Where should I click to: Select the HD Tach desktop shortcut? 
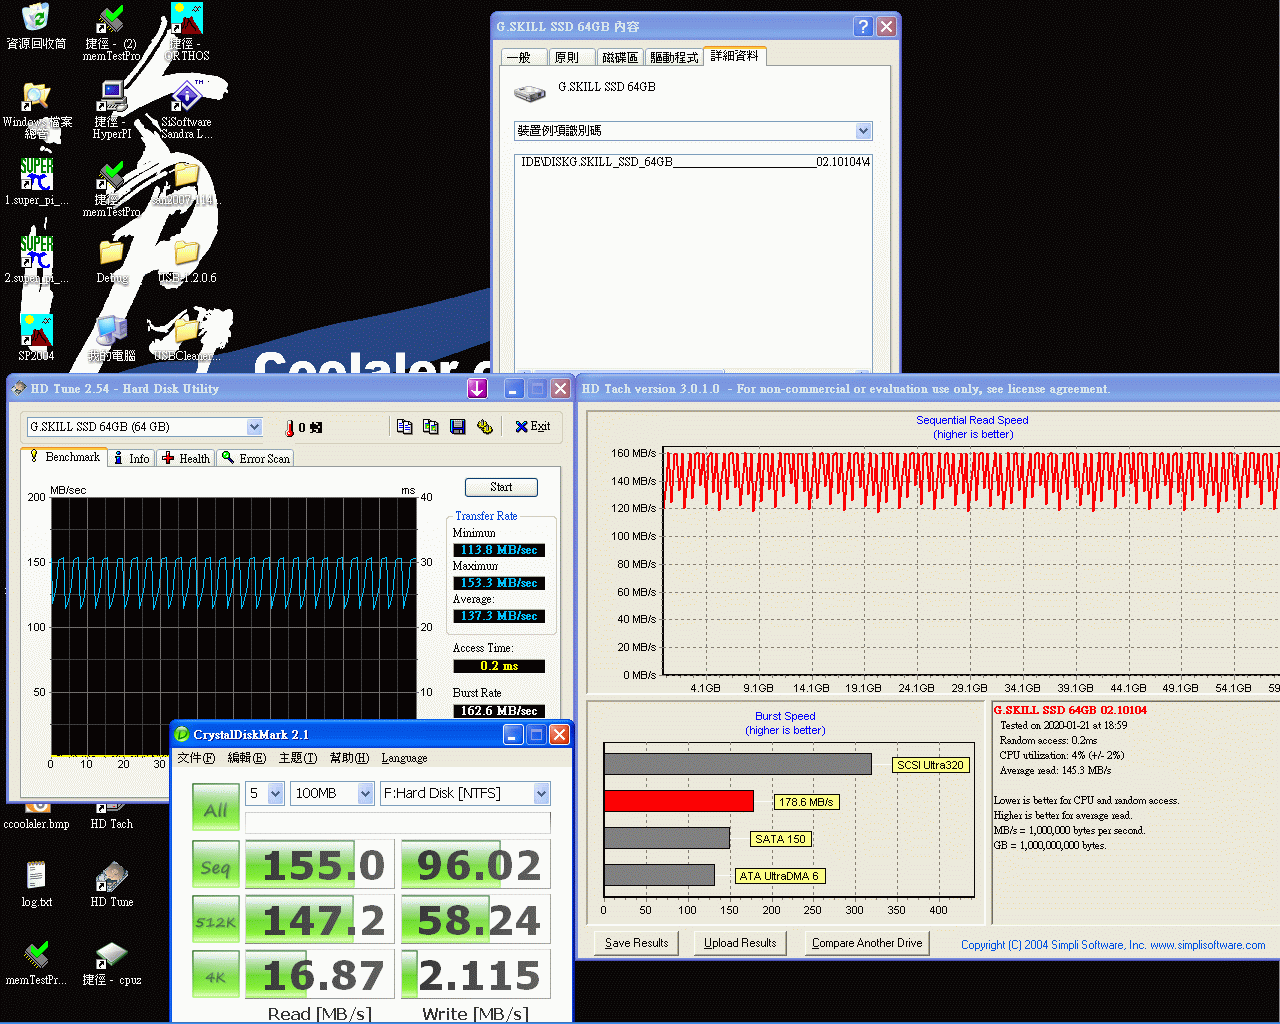coord(111,815)
